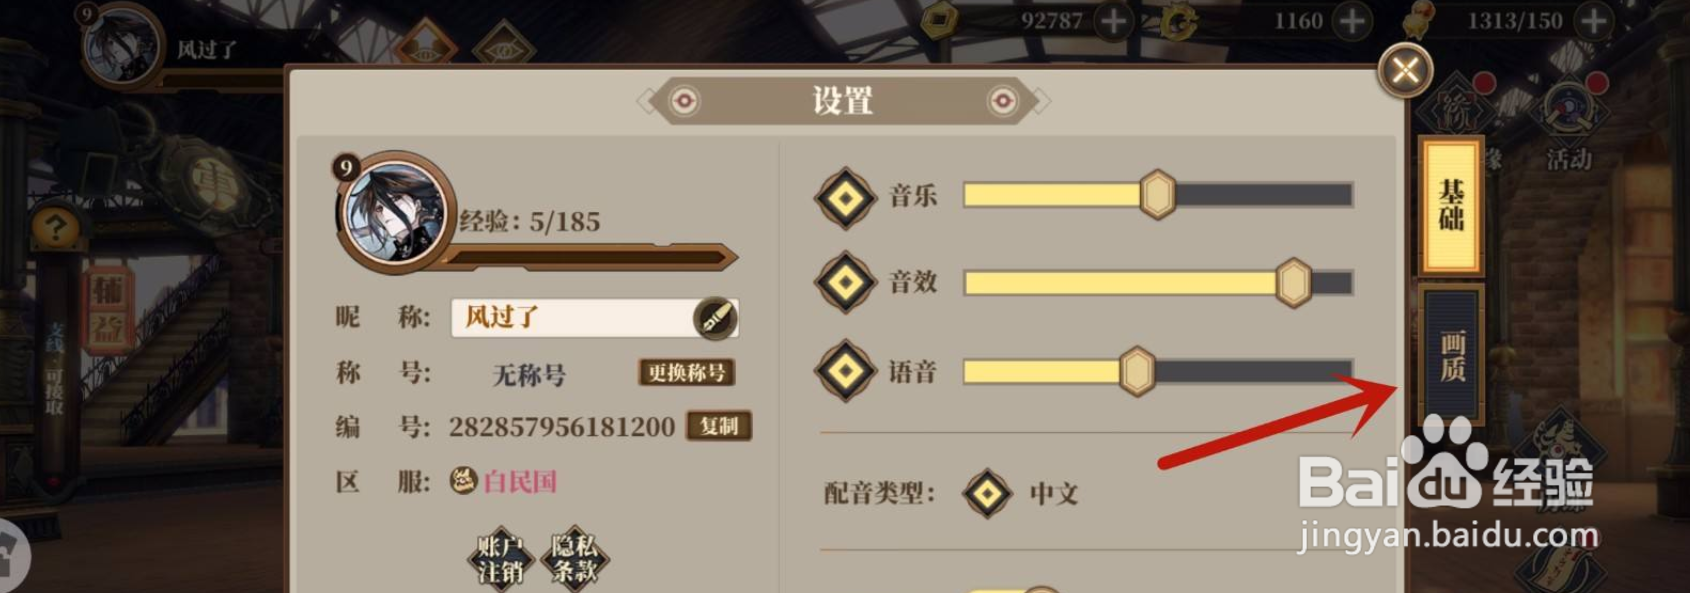1690x593 pixels.
Task: Add stamina with plus next to 1313/150
Action: click(x=1593, y=21)
